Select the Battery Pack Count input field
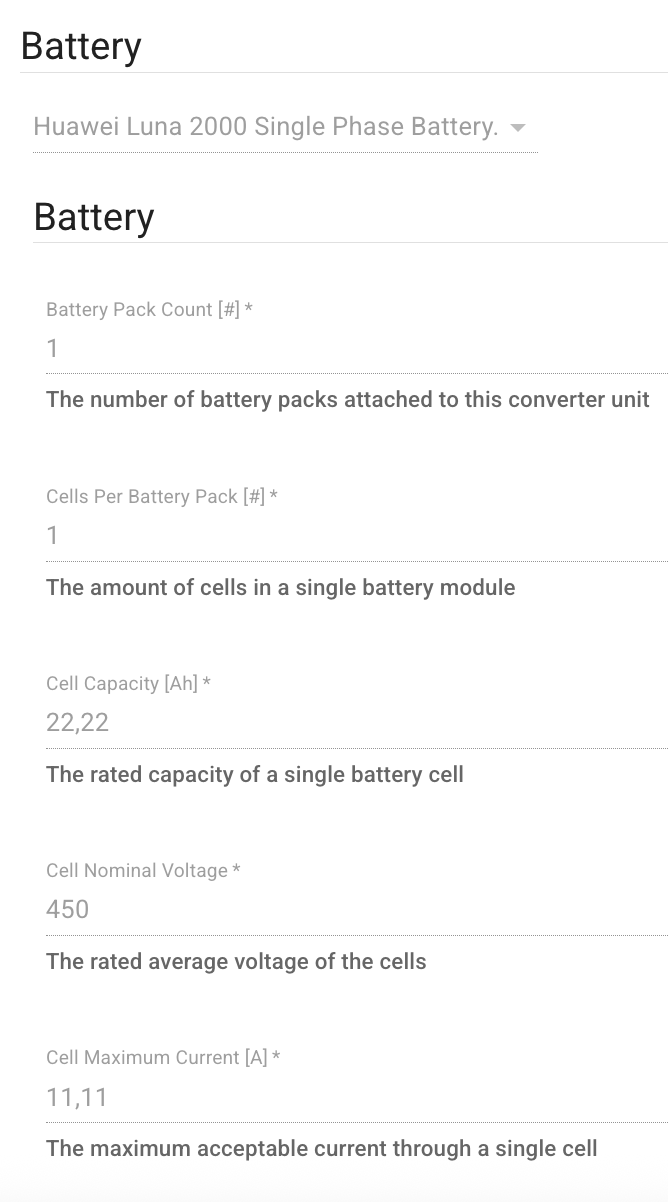 [x=300, y=348]
